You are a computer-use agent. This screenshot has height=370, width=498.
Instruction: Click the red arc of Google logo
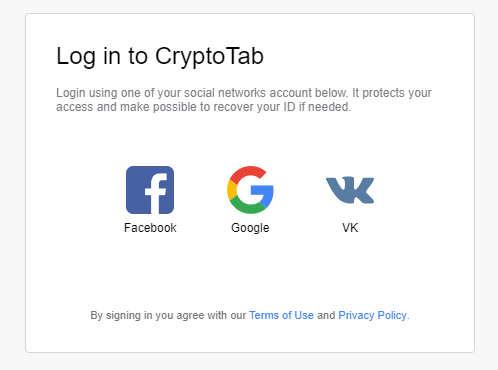(x=248, y=172)
